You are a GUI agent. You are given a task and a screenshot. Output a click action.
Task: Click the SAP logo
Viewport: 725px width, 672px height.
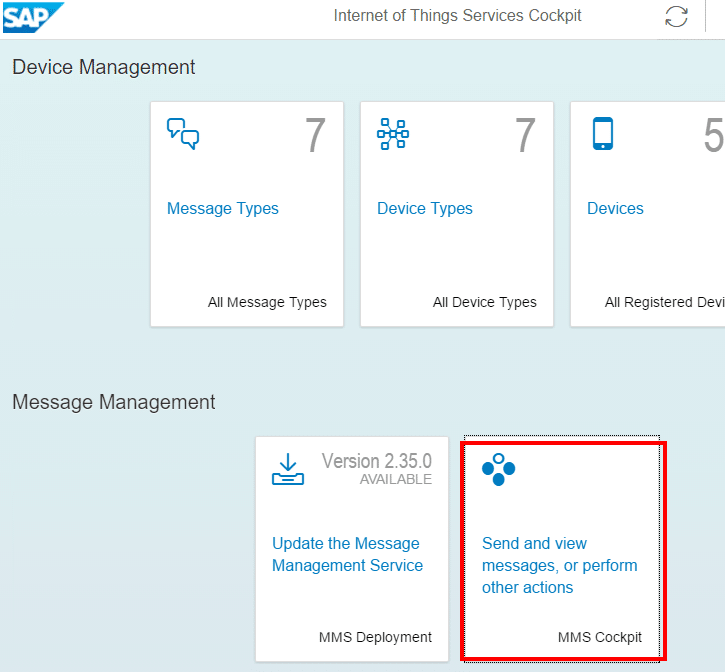pyautogui.click(x=33, y=17)
